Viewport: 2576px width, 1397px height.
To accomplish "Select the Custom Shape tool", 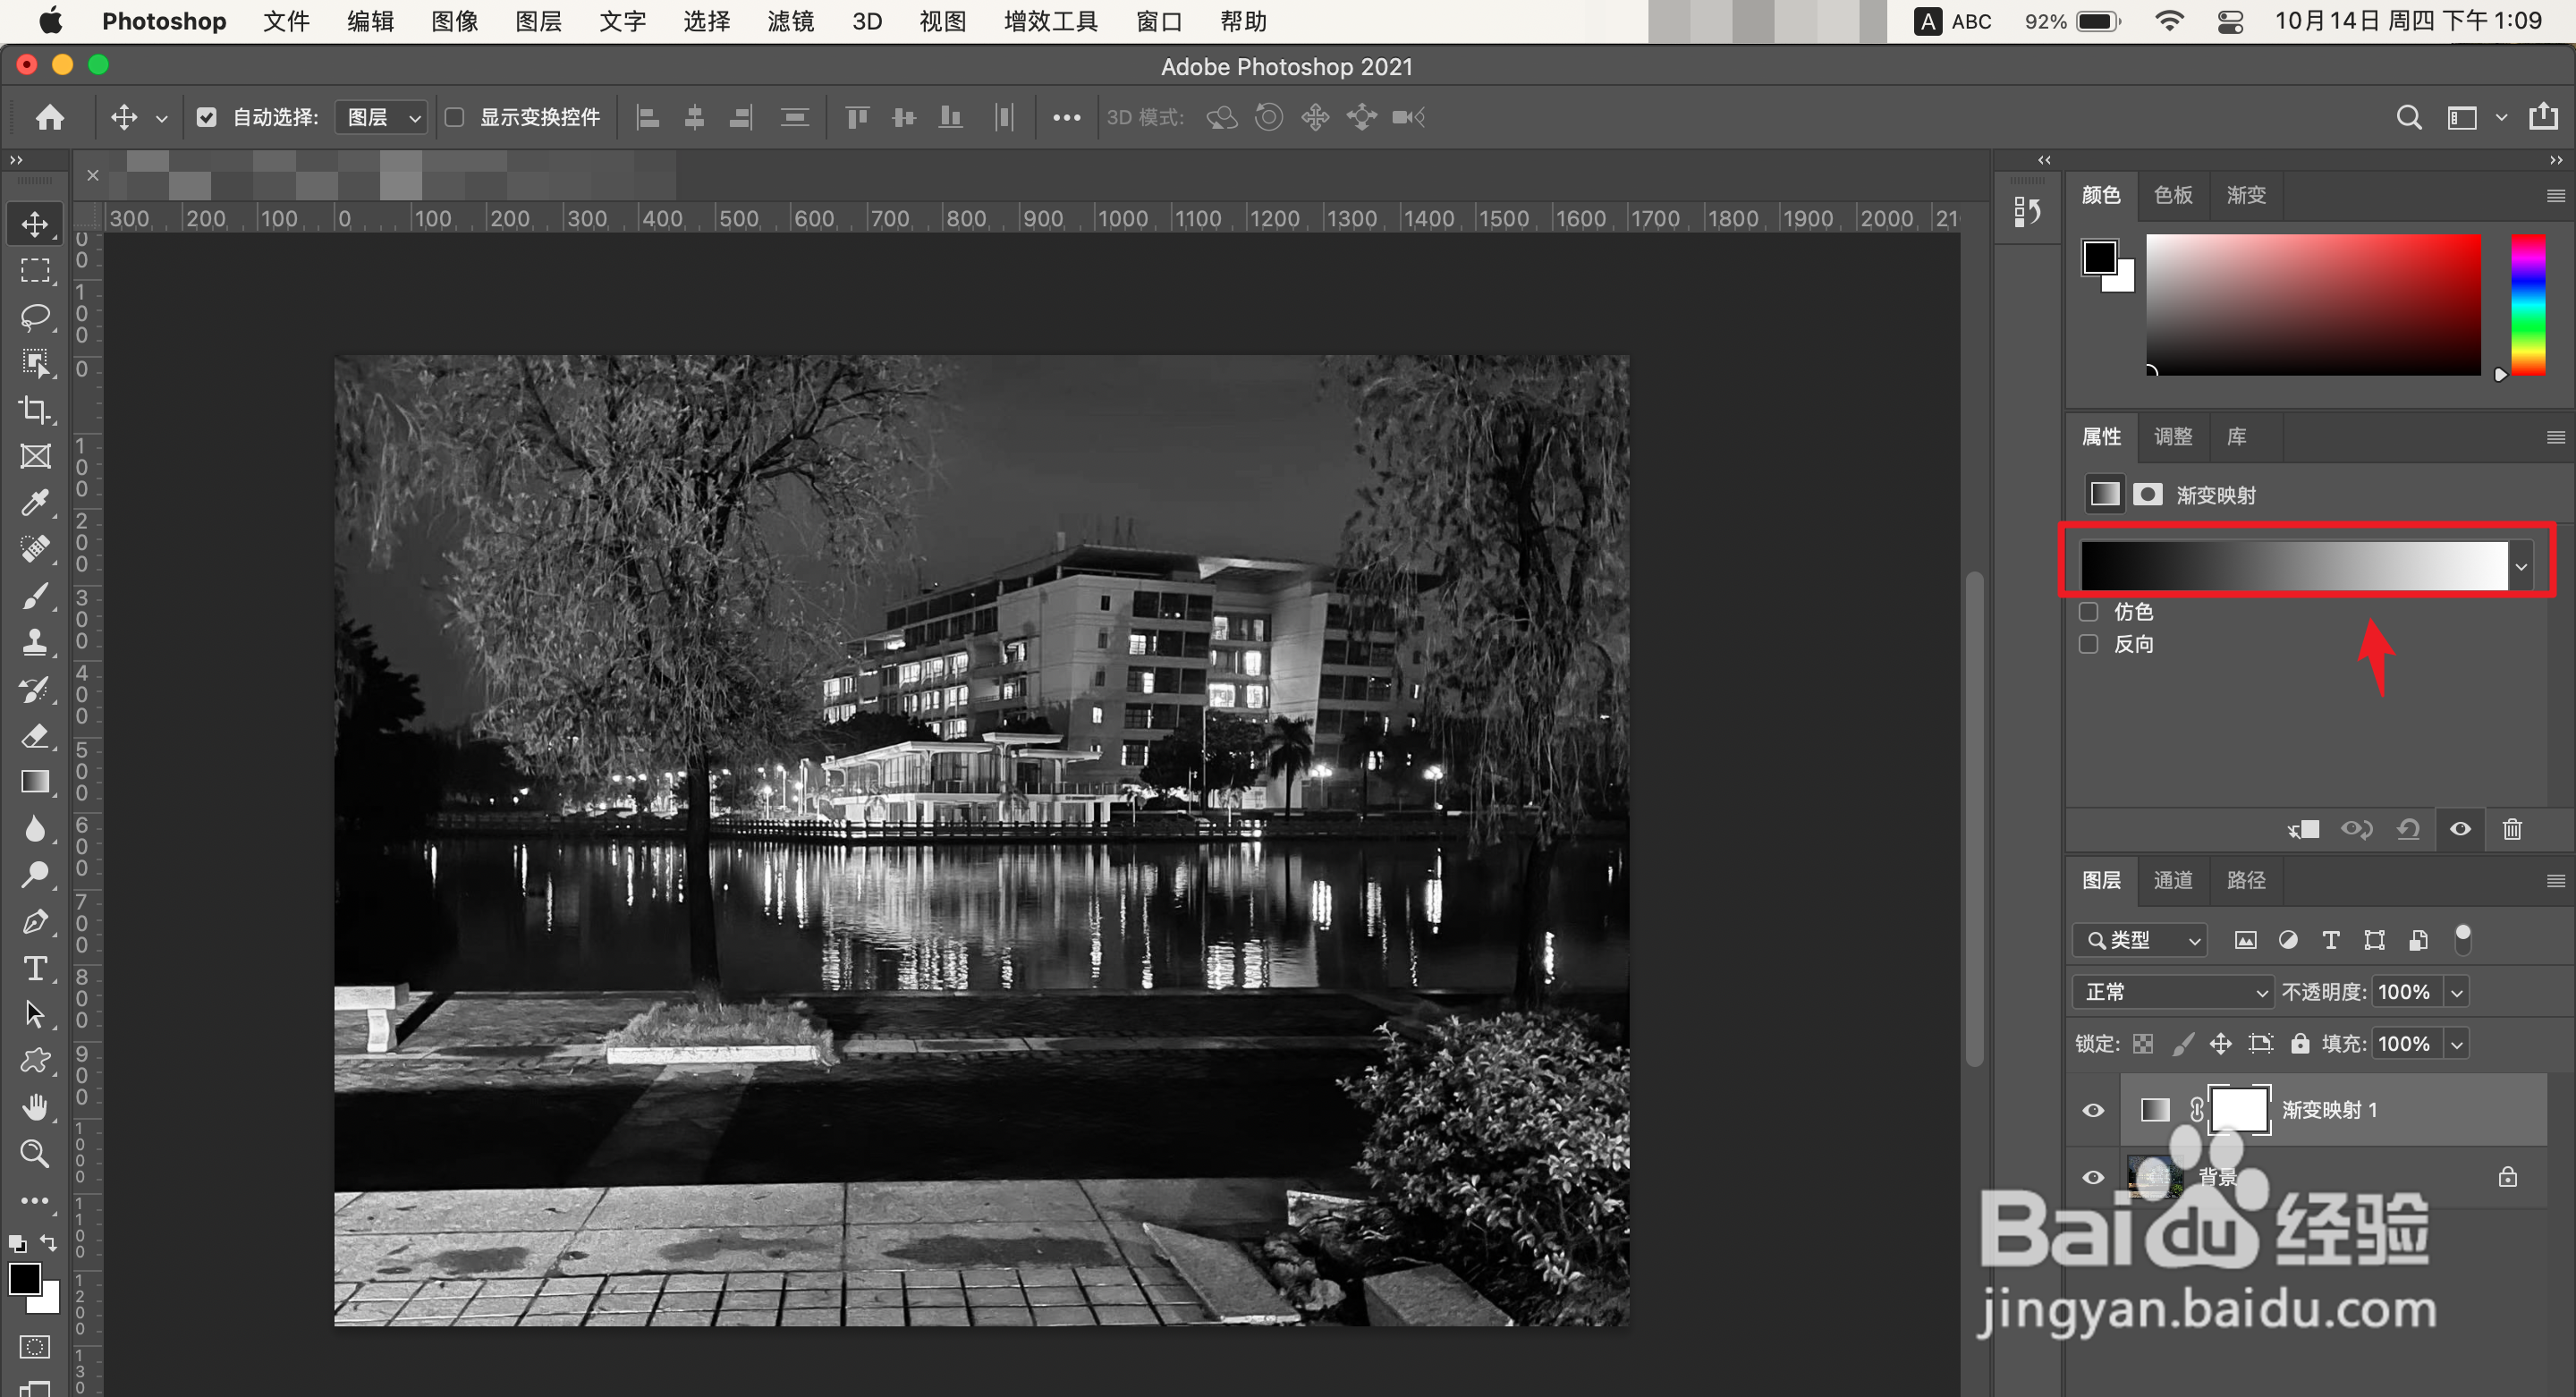I will [x=35, y=1061].
